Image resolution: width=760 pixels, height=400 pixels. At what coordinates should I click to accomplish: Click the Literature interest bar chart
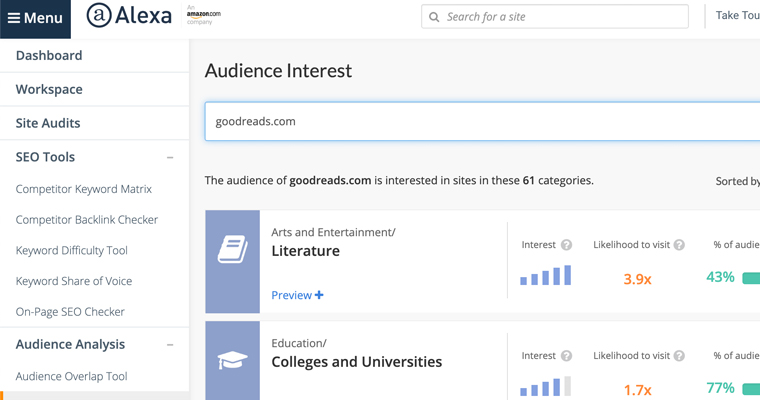point(546,275)
